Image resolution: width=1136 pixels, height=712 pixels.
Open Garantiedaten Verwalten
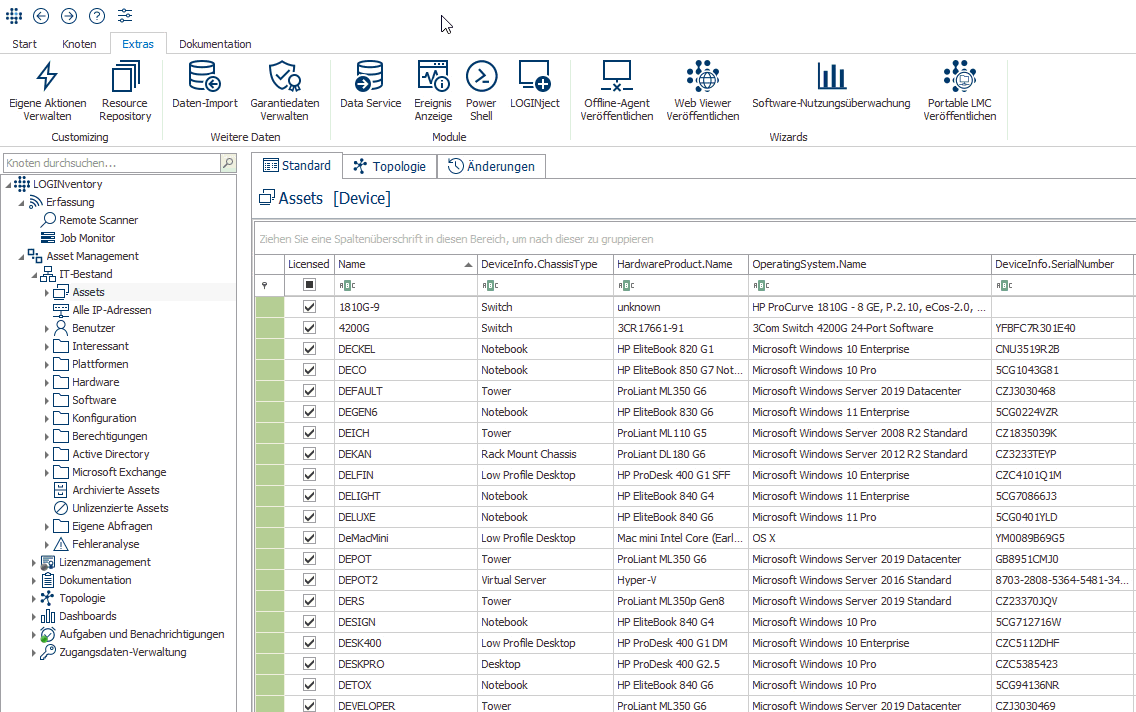(285, 91)
